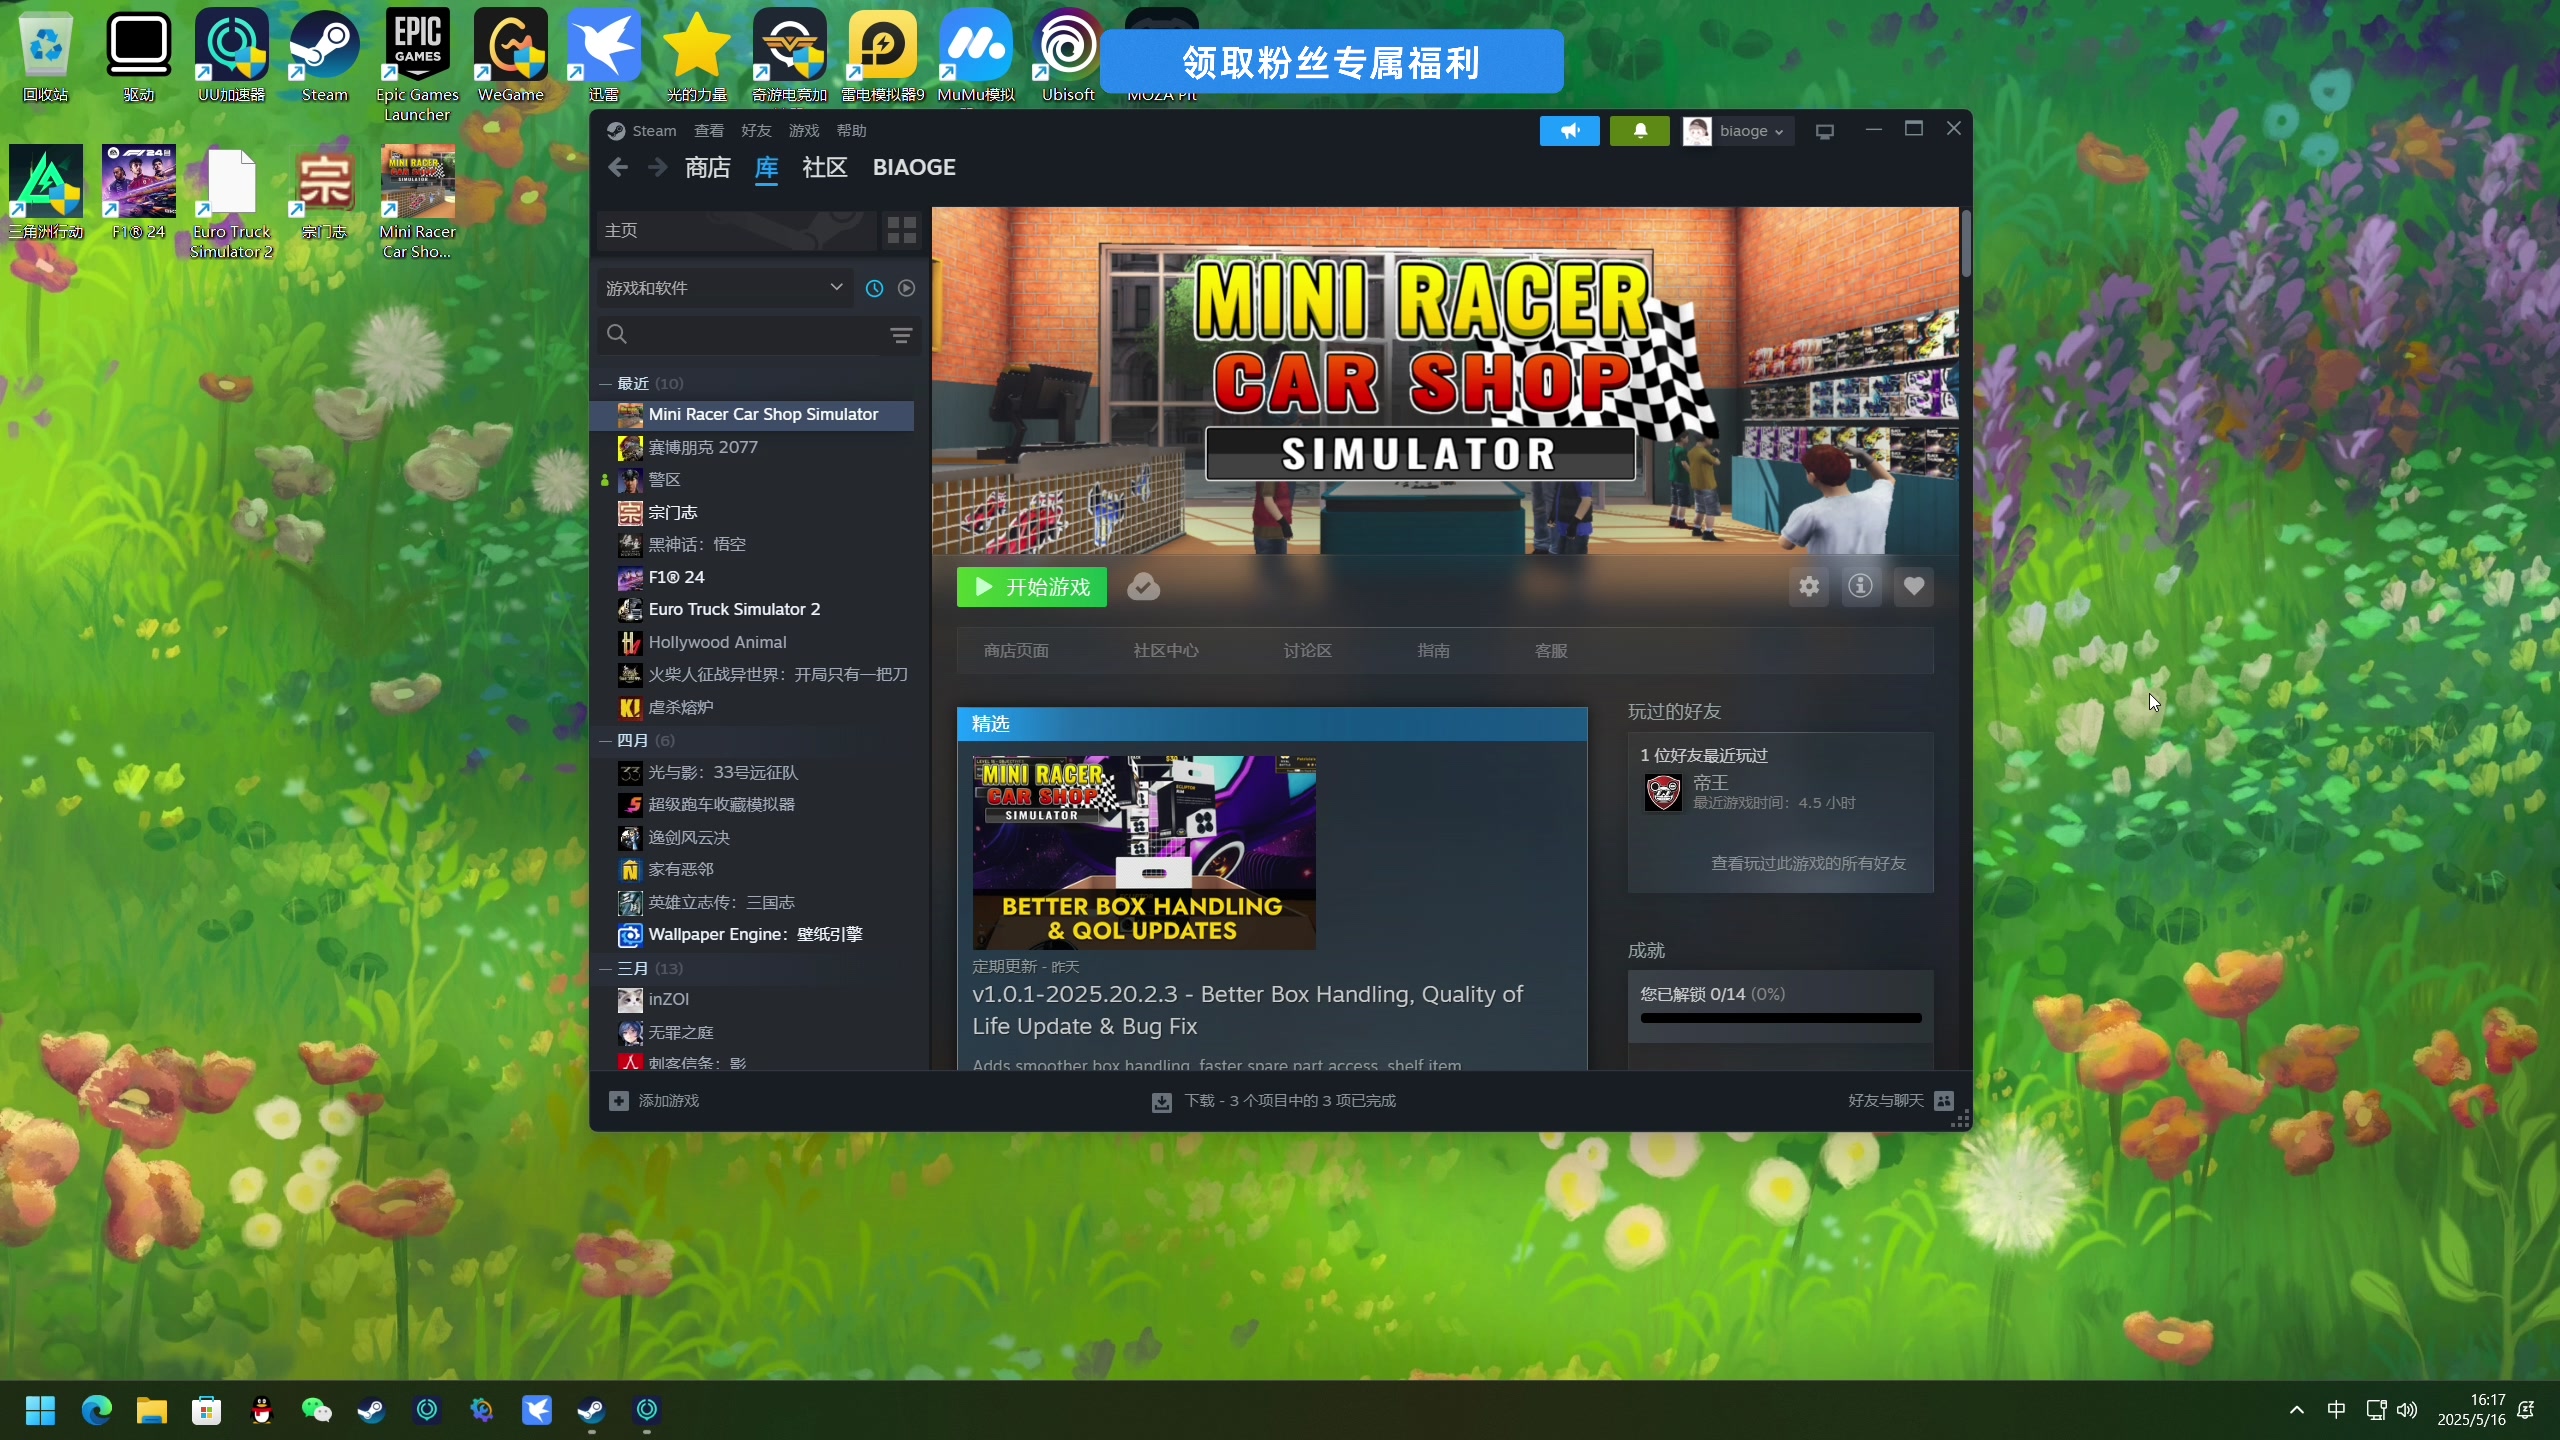Open UU加速器 desktop shortcut
Screen dimensions: 2560x1440
[x=231, y=56]
